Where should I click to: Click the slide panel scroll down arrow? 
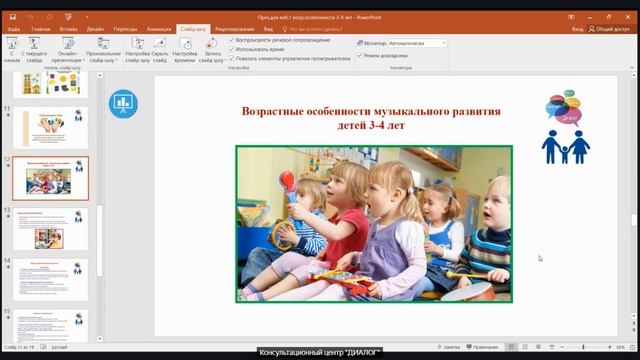100,339
